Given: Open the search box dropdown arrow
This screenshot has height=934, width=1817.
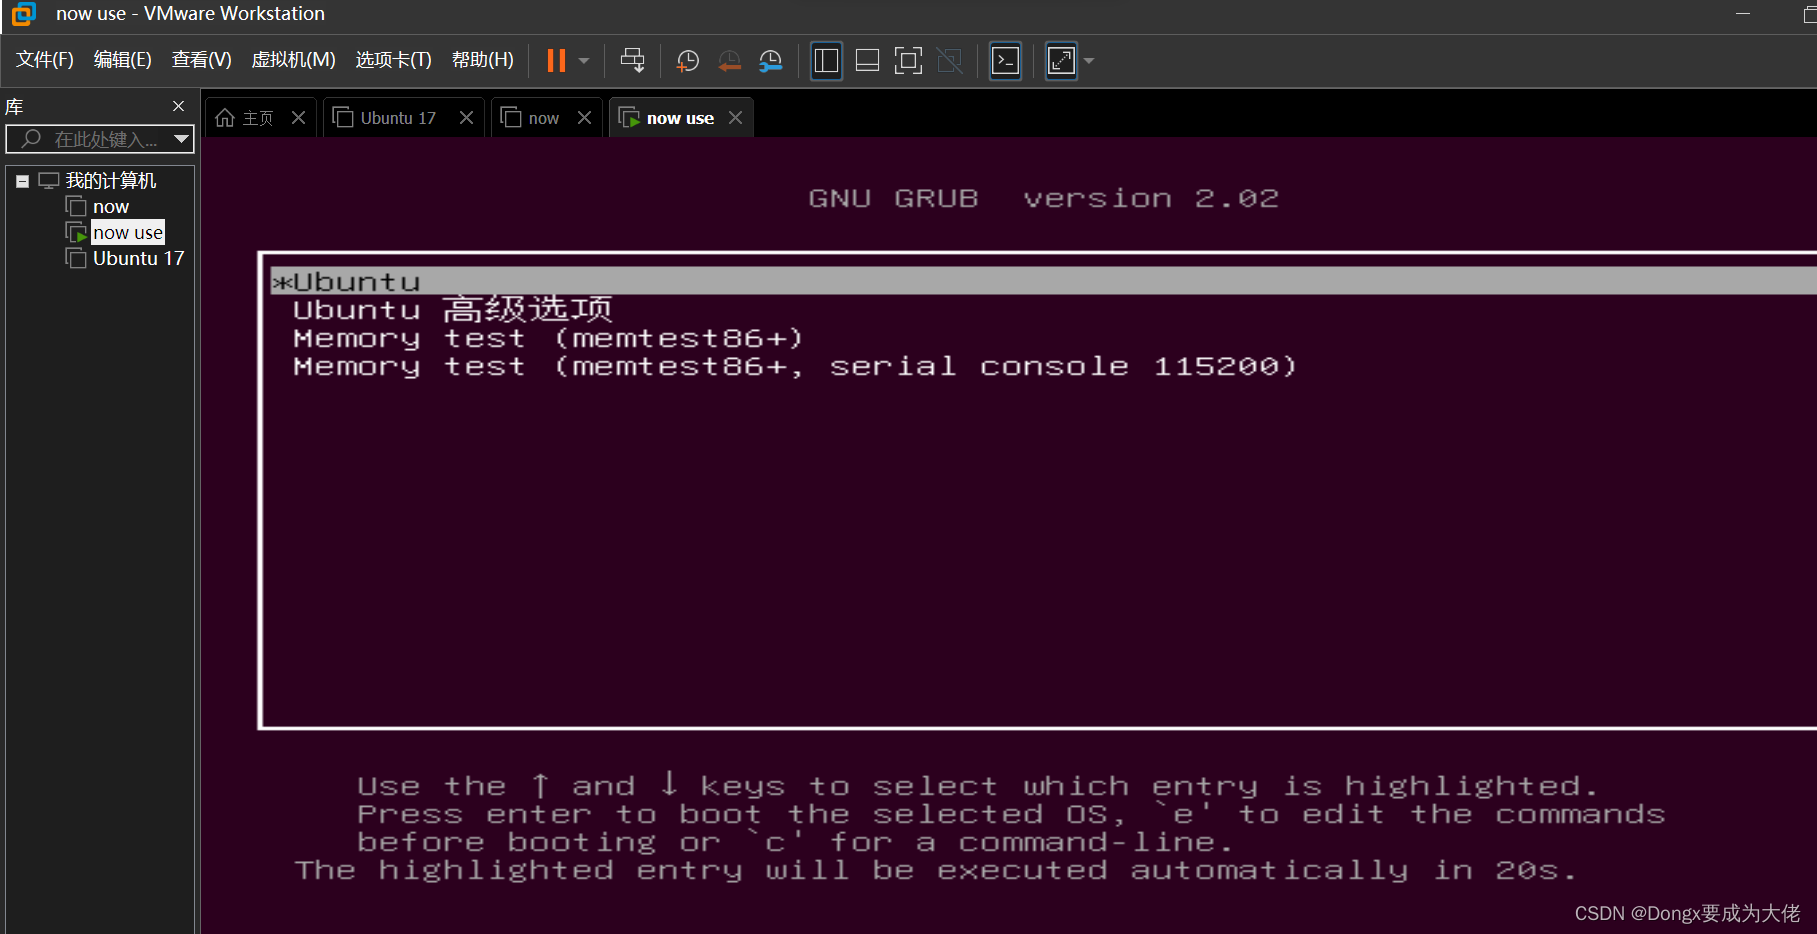Looking at the screenshot, I should [181, 139].
